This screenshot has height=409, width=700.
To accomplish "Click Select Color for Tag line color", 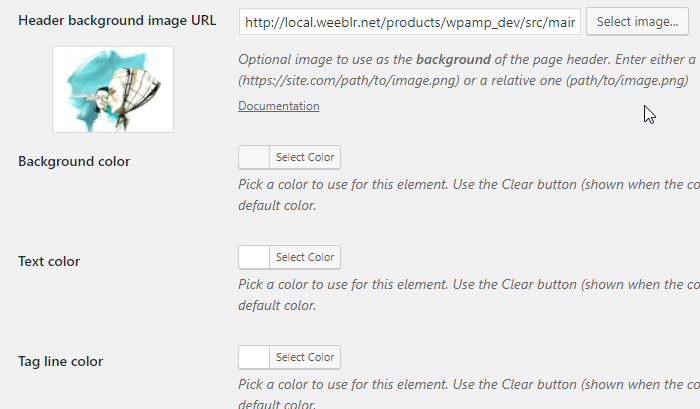I will pos(305,357).
